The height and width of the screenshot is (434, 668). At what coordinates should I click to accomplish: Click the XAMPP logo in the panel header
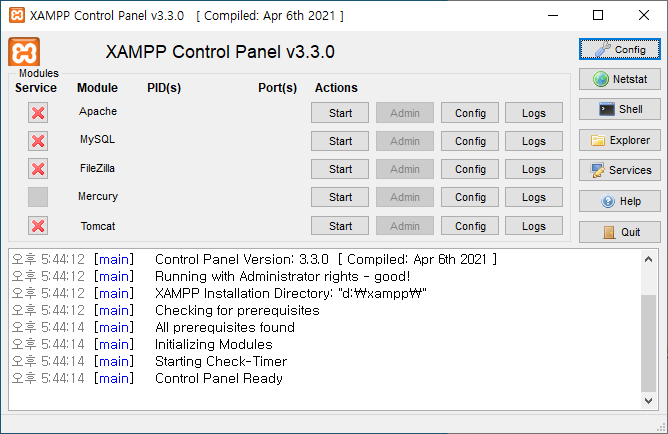24,52
